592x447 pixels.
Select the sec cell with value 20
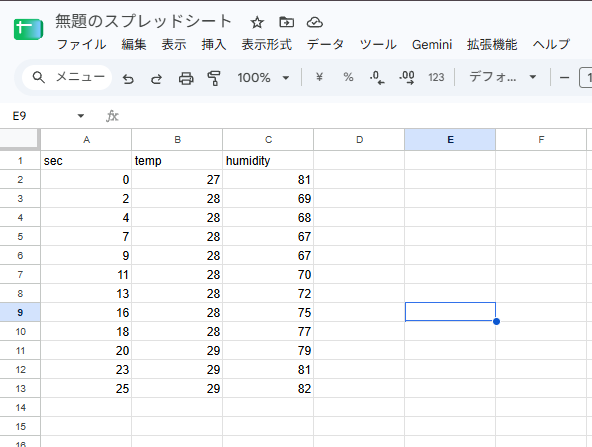(86, 350)
